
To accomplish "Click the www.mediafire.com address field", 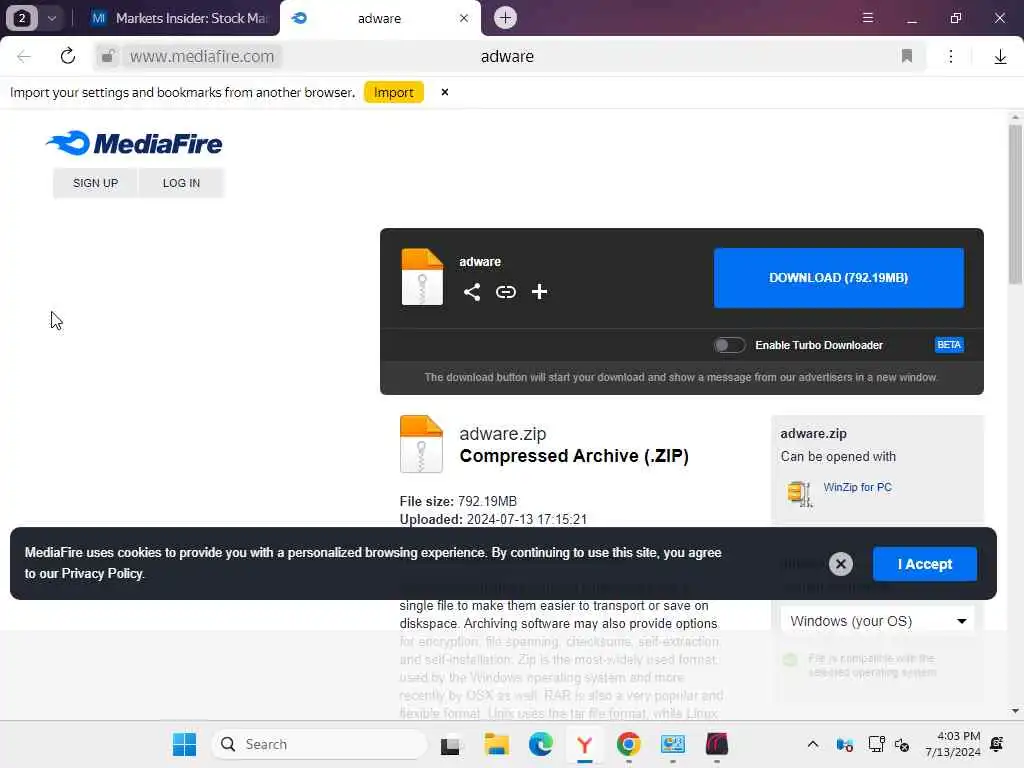I will pos(202,56).
